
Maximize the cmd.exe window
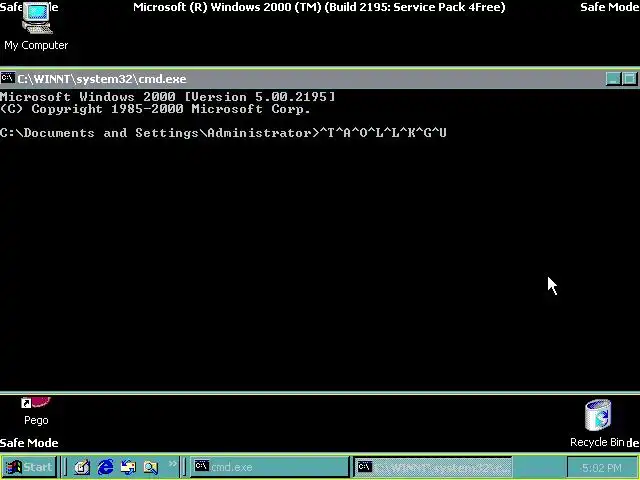pyautogui.click(x=629, y=79)
